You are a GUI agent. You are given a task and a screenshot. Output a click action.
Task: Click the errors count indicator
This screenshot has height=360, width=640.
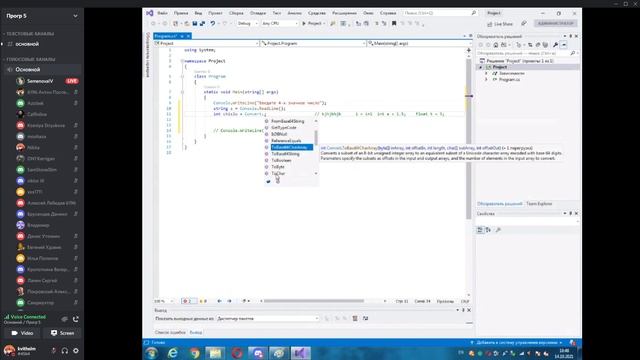point(189,301)
